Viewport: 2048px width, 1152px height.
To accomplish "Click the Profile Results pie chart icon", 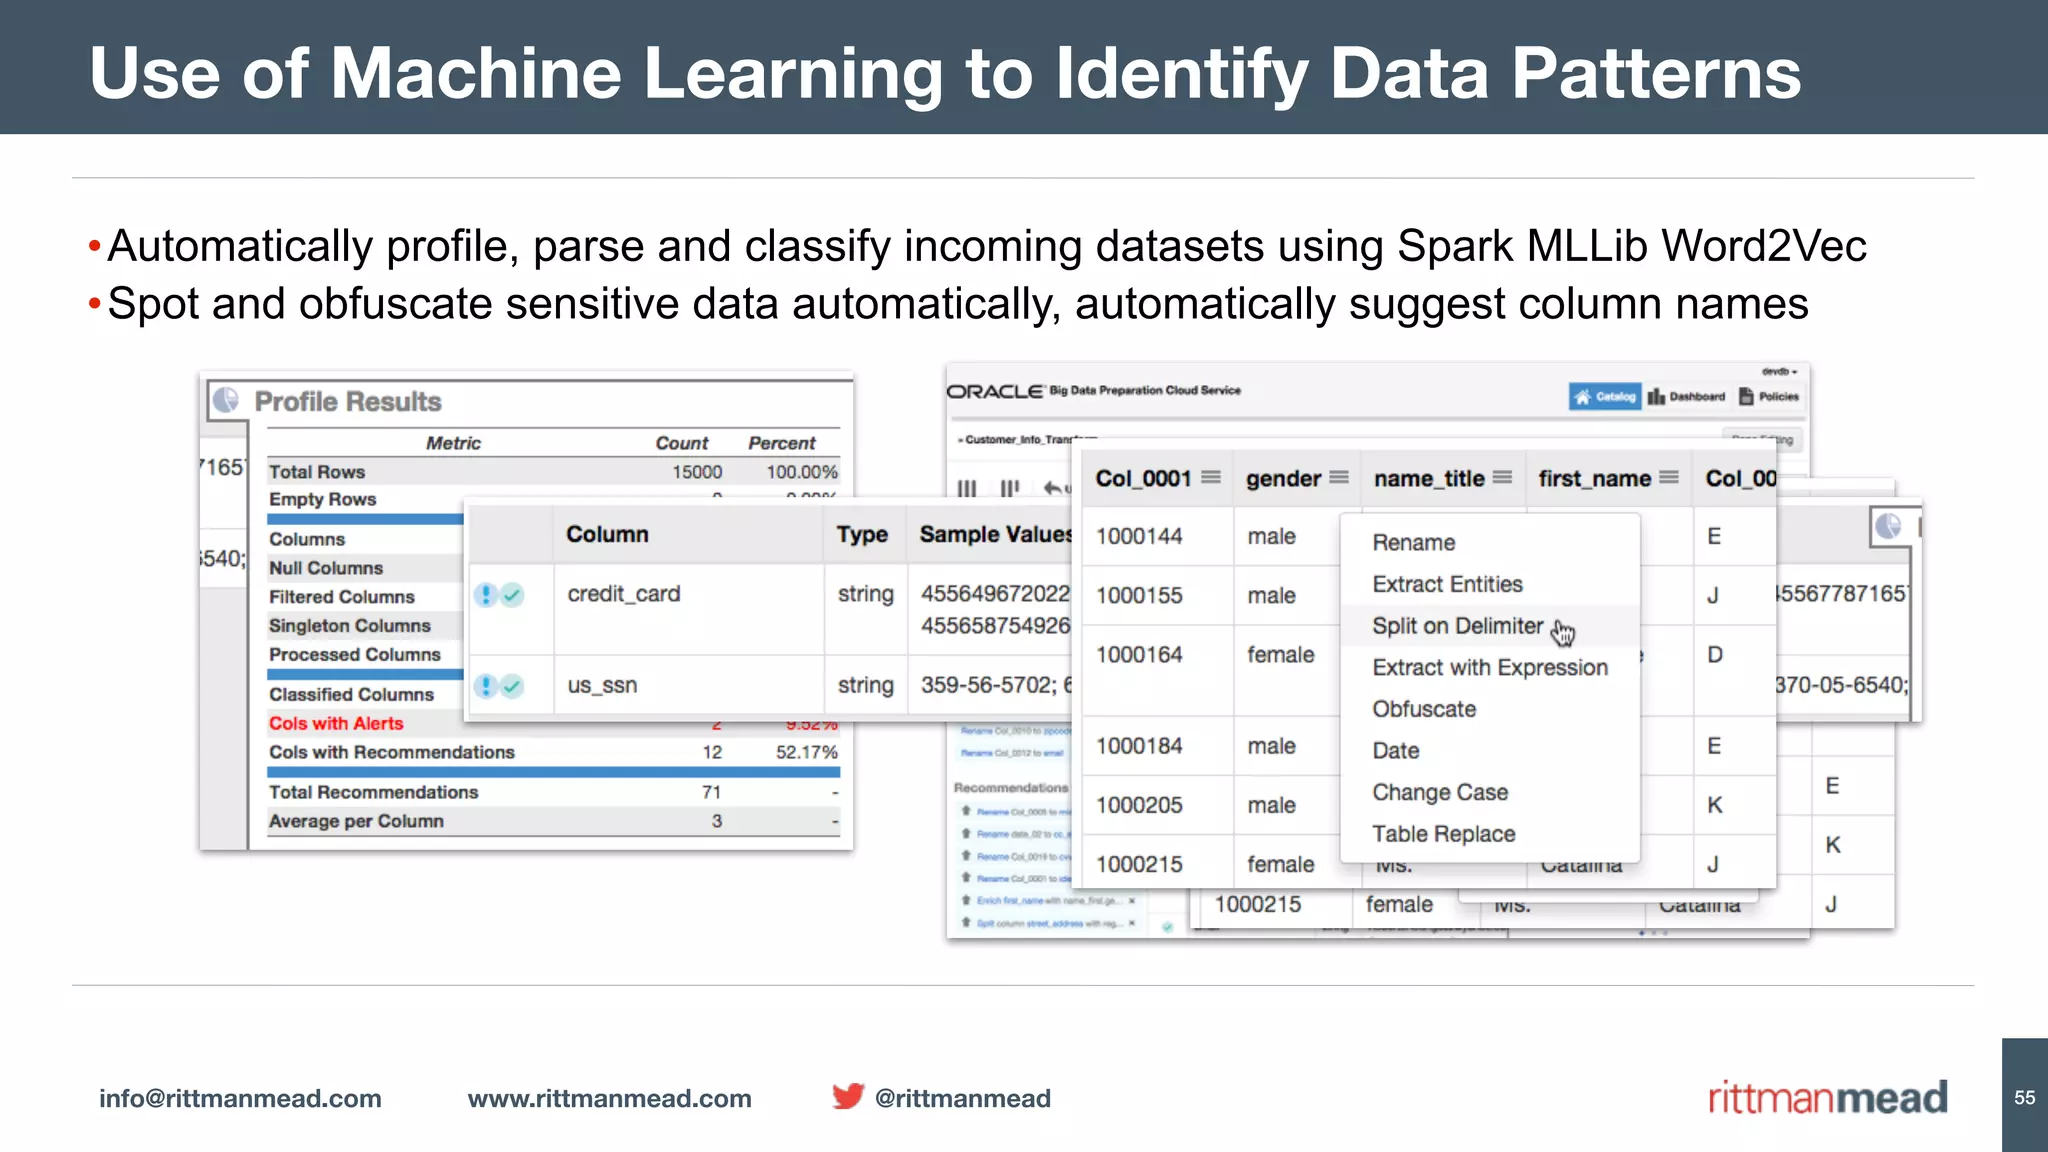I will point(227,400).
